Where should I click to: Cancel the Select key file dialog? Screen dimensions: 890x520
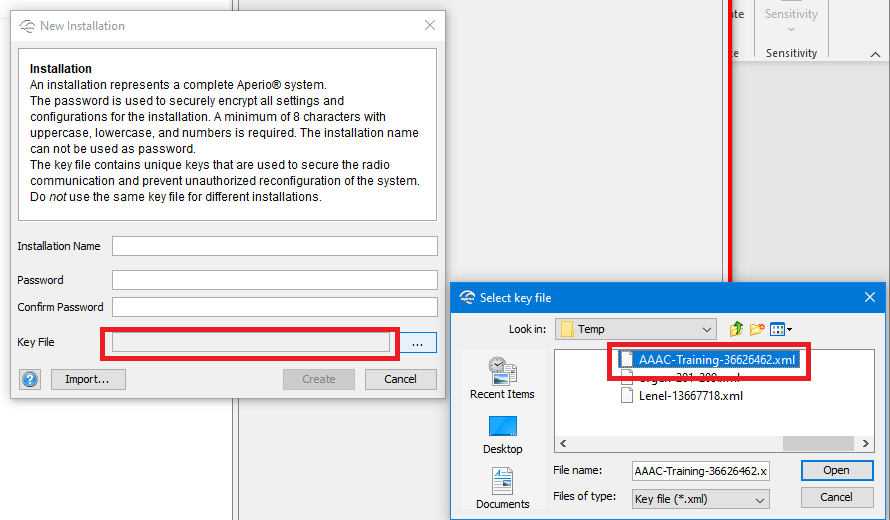pos(836,497)
